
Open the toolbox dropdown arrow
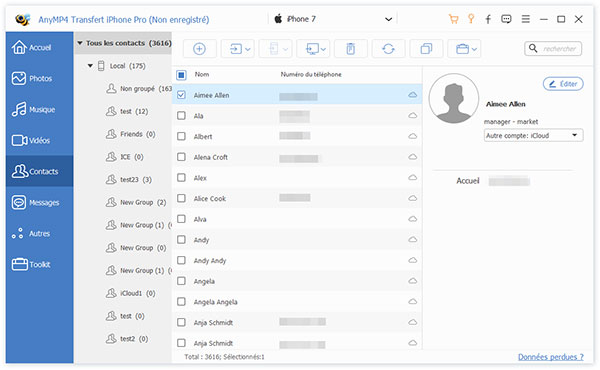[474, 49]
